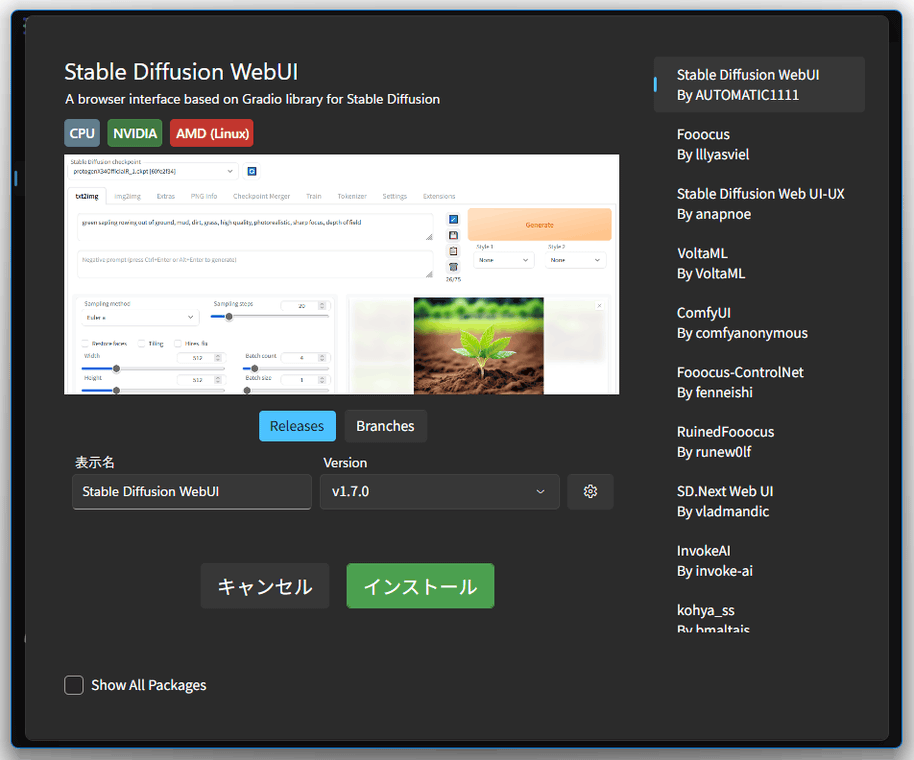Pick ComfyUI by comfyanonymous
The image size is (914, 760).
tap(759, 322)
